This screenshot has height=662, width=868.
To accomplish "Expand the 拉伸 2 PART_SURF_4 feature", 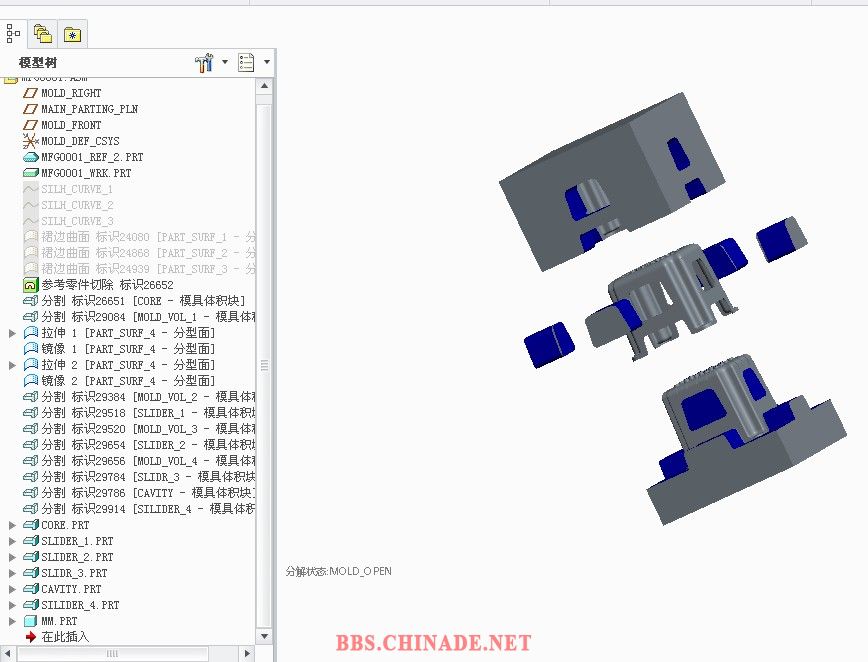I will [12, 365].
